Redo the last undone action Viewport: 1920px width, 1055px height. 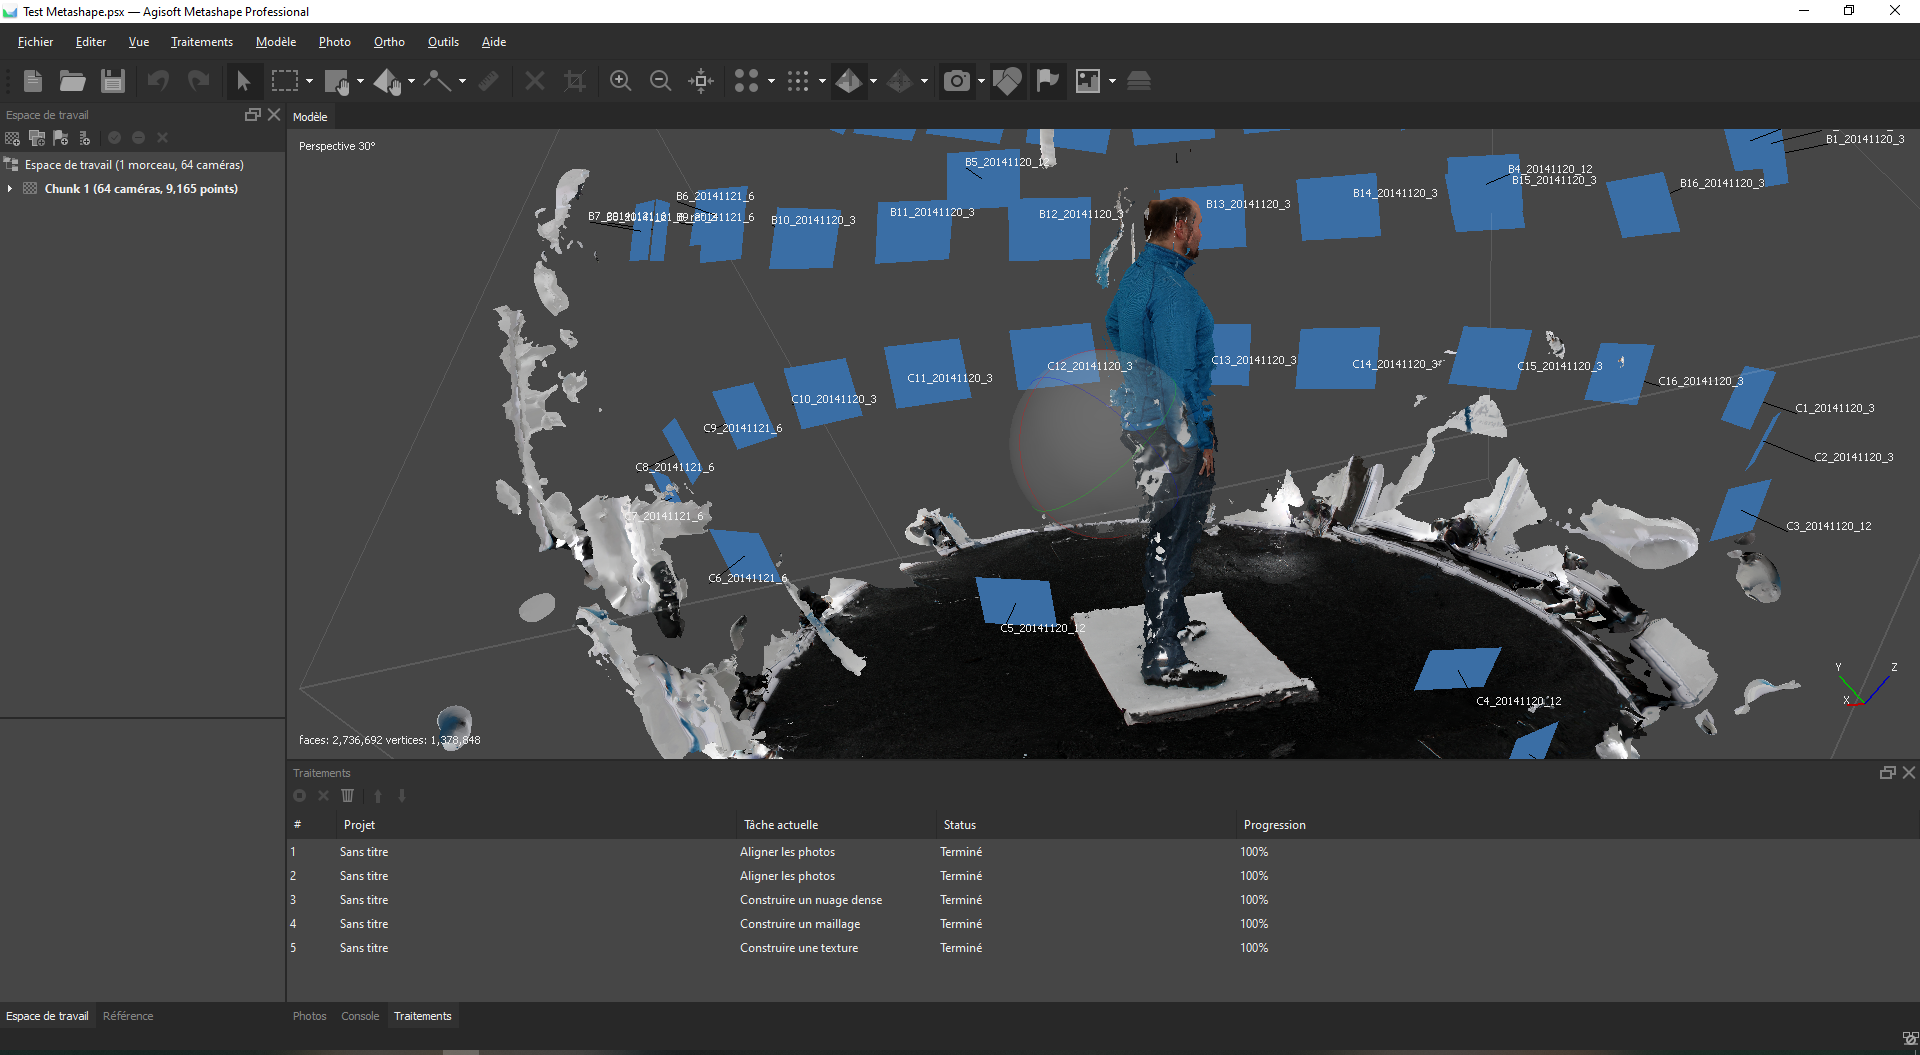click(199, 81)
